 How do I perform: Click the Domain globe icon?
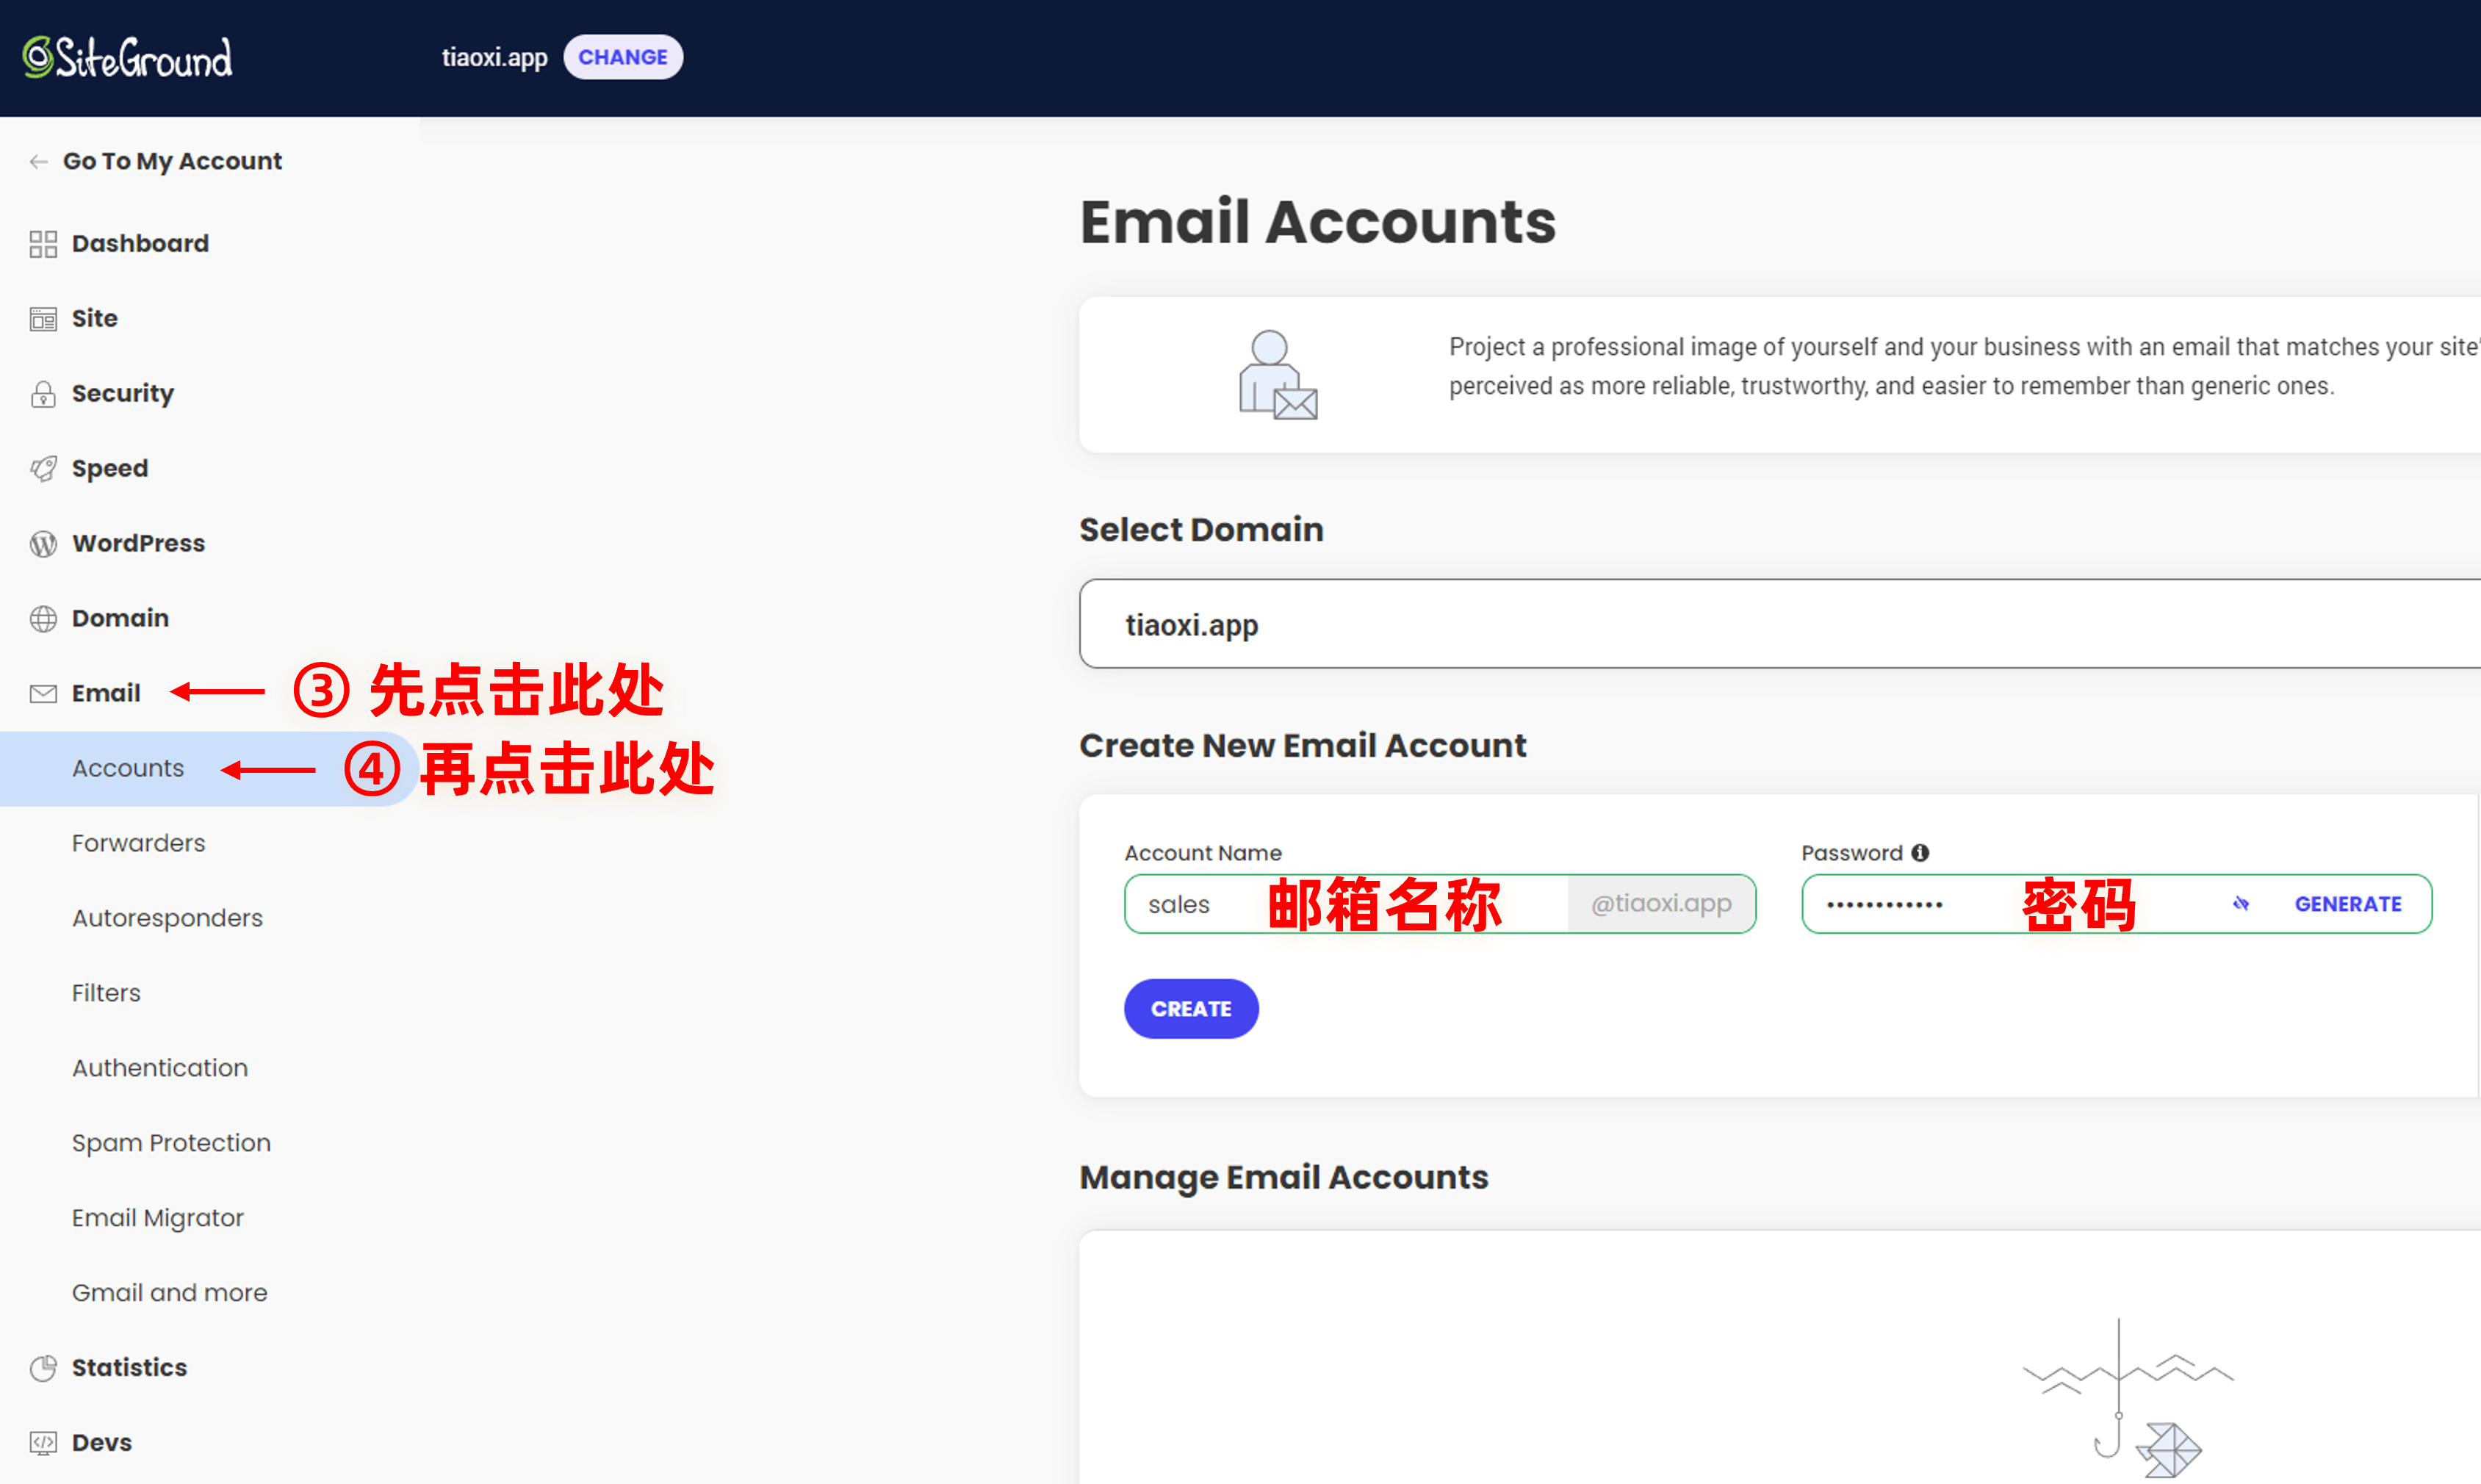tap(43, 618)
